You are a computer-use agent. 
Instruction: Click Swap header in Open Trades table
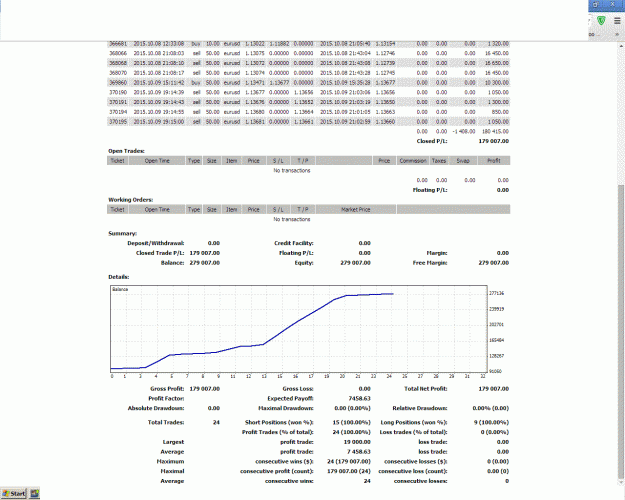pyautogui.click(x=463, y=161)
